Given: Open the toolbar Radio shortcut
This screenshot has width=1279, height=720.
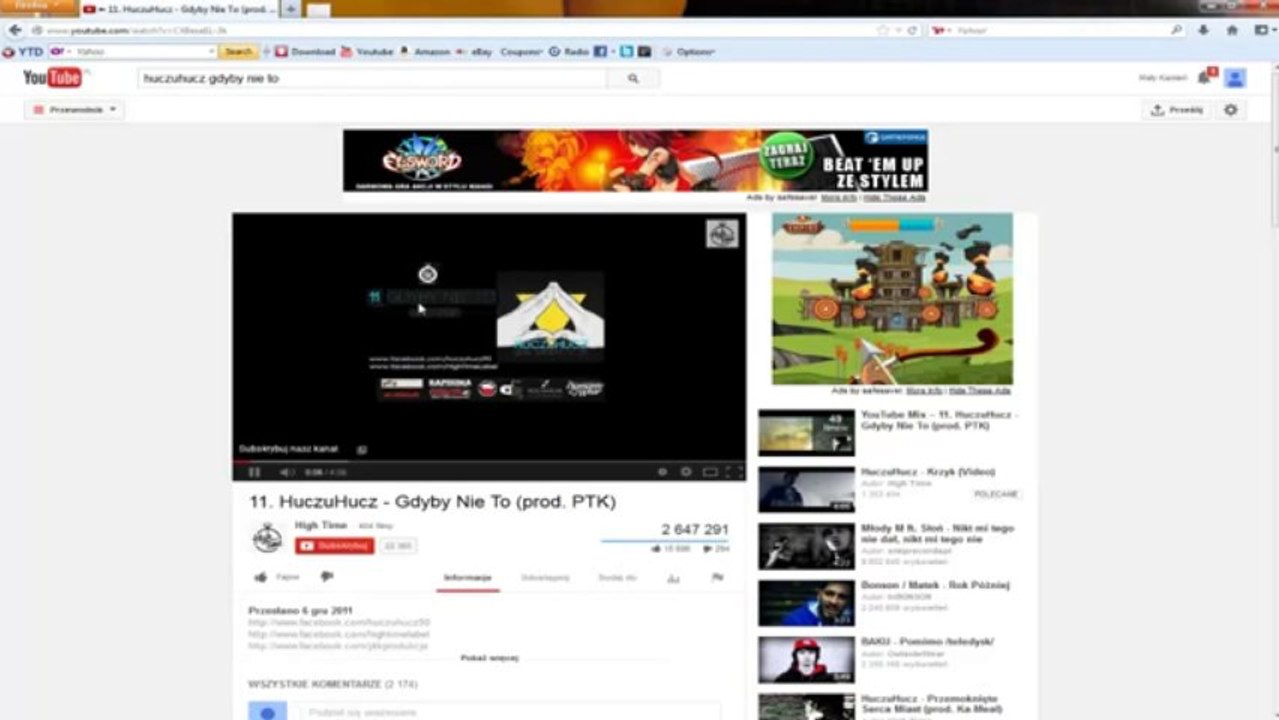Looking at the screenshot, I should 569,51.
